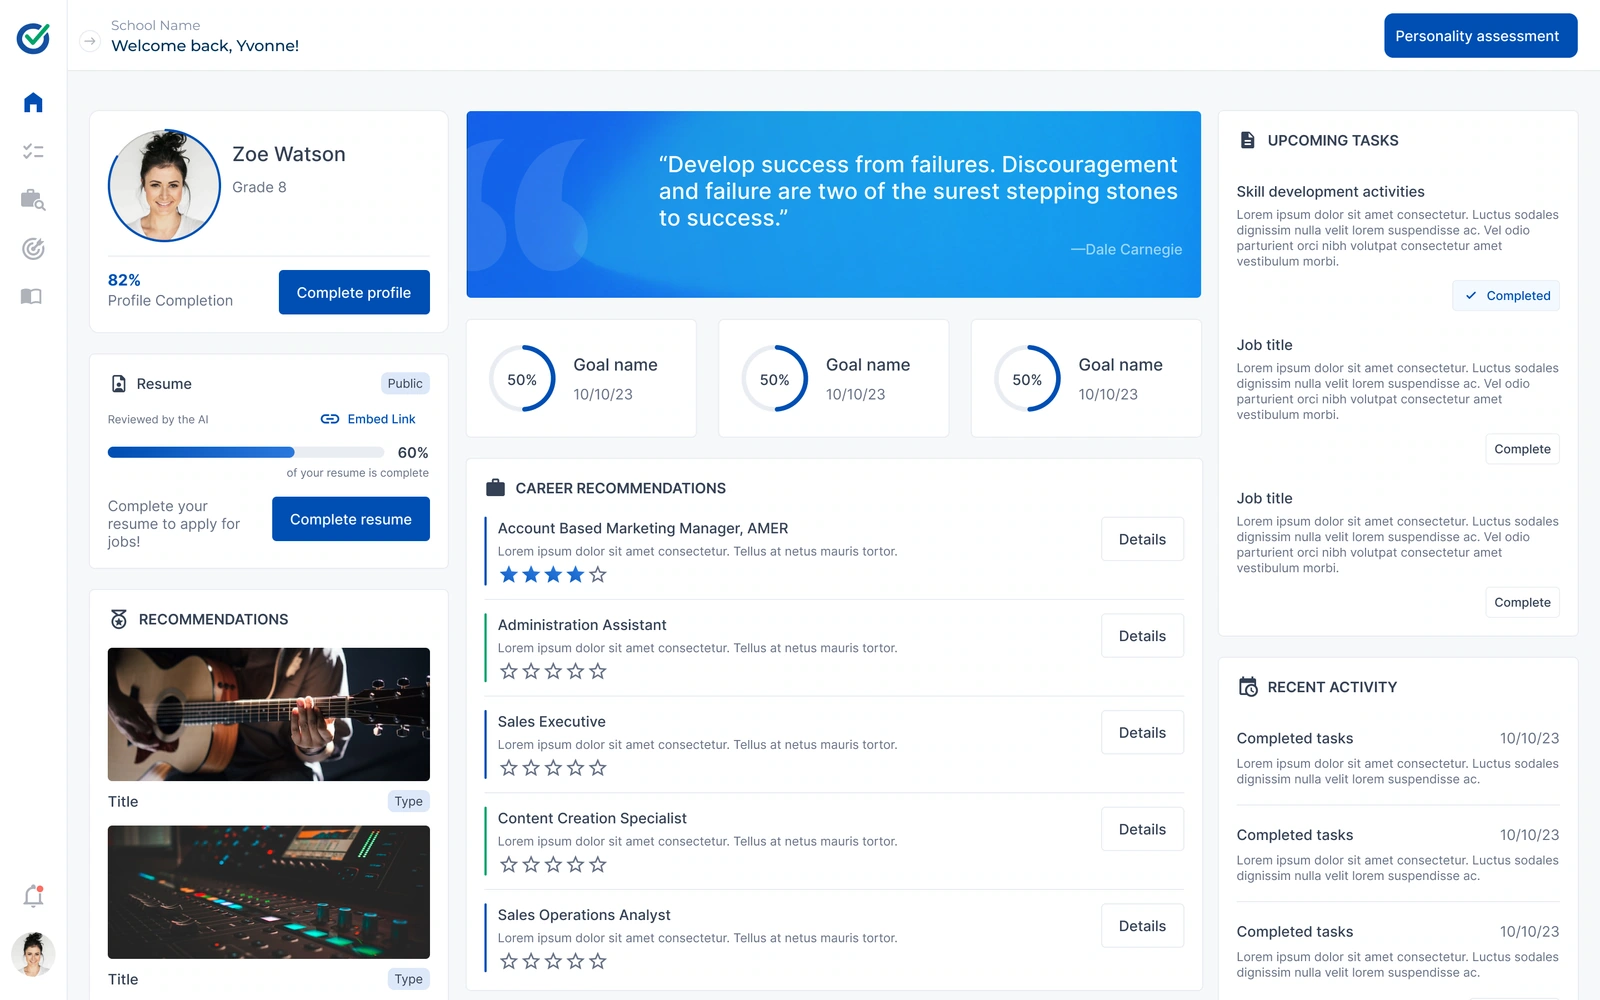
Task: Open Details for Content Creation Specialist
Action: pos(1142,829)
